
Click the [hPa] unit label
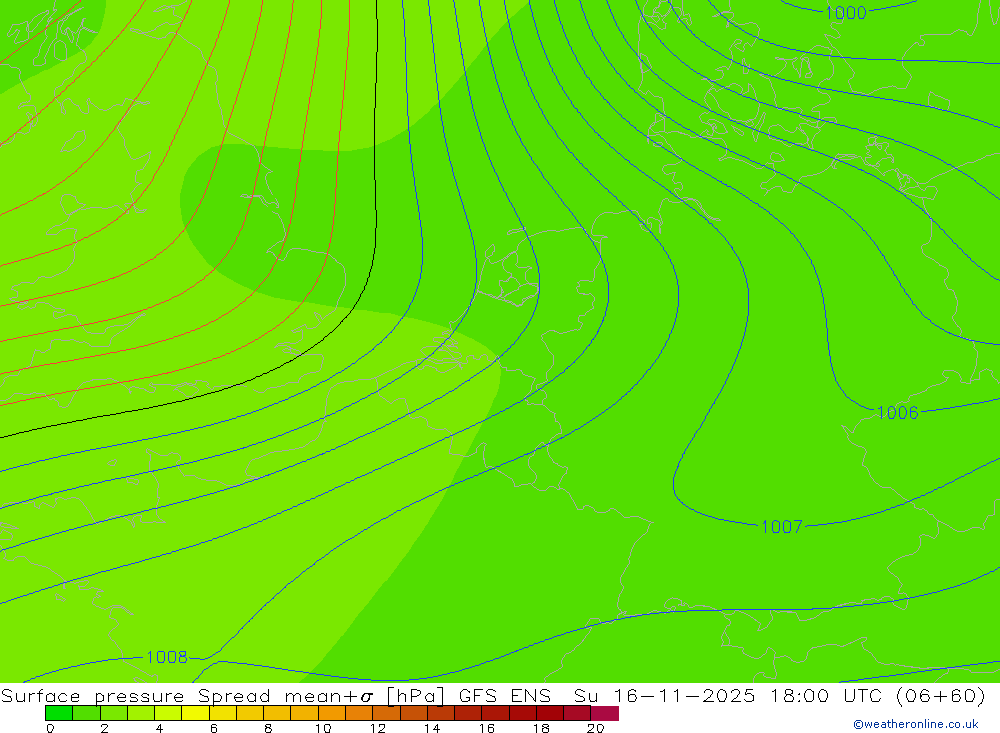tap(415, 695)
